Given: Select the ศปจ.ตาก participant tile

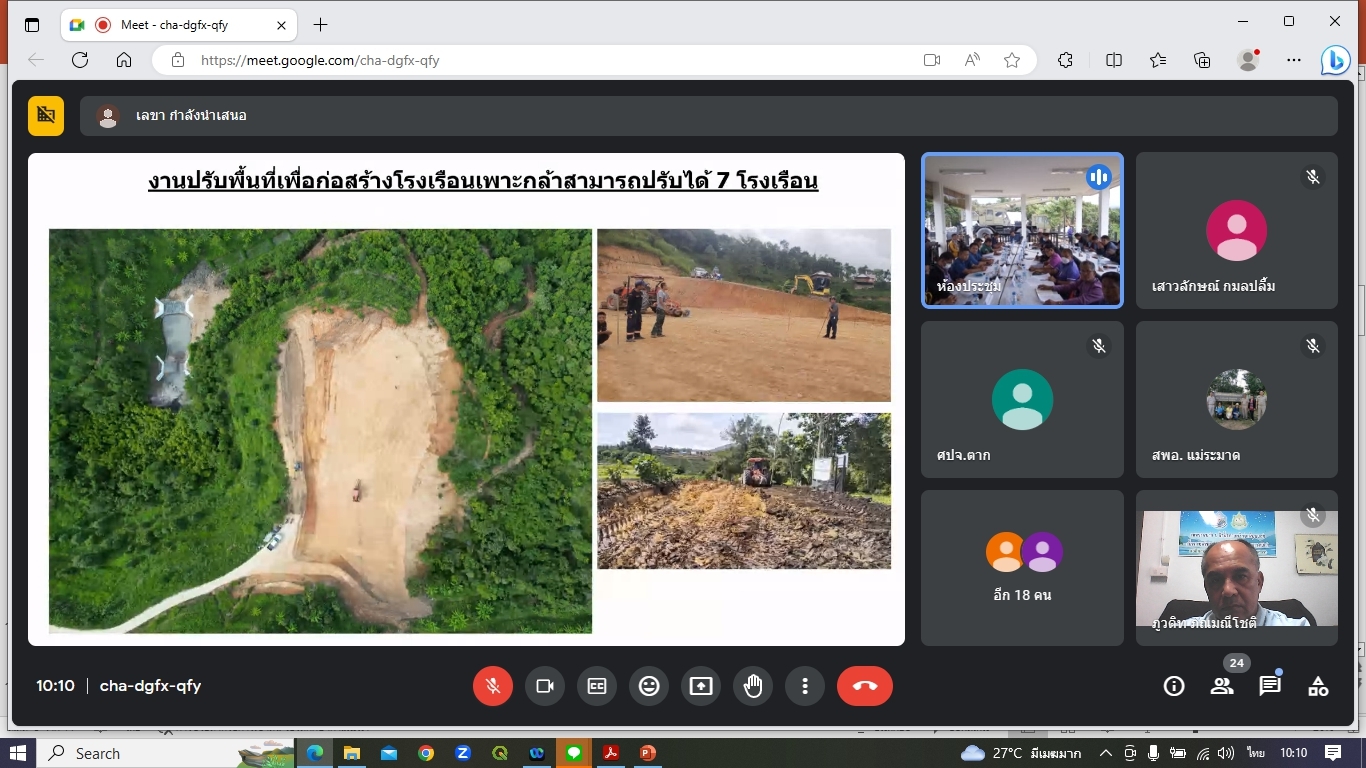Looking at the screenshot, I should (1022, 399).
